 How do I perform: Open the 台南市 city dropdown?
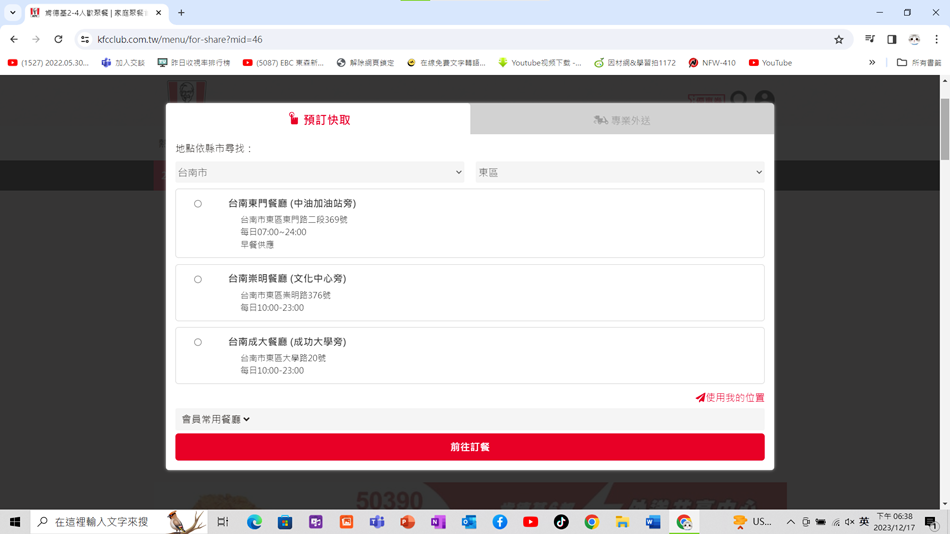(320, 172)
